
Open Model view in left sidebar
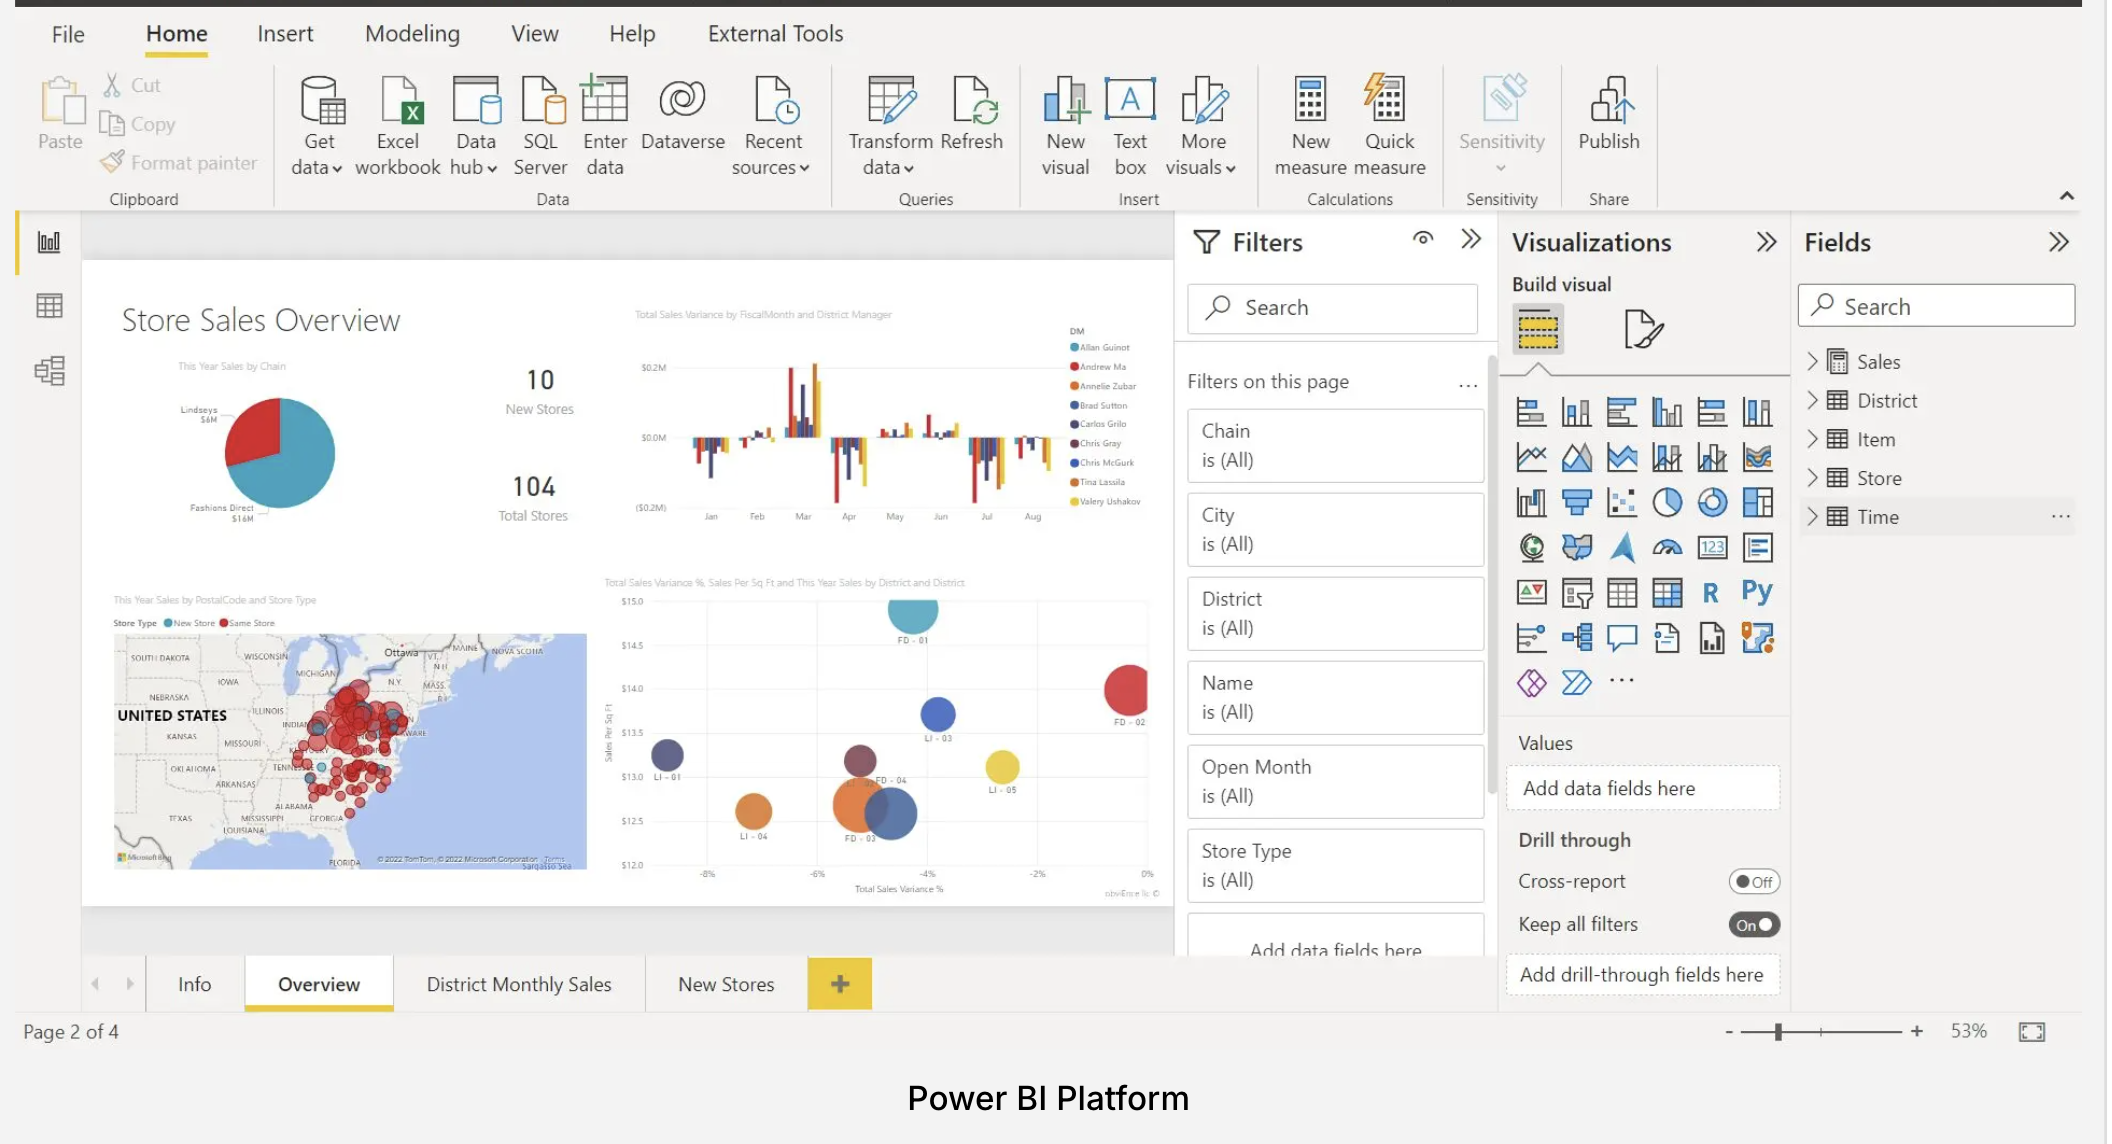[x=49, y=371]
